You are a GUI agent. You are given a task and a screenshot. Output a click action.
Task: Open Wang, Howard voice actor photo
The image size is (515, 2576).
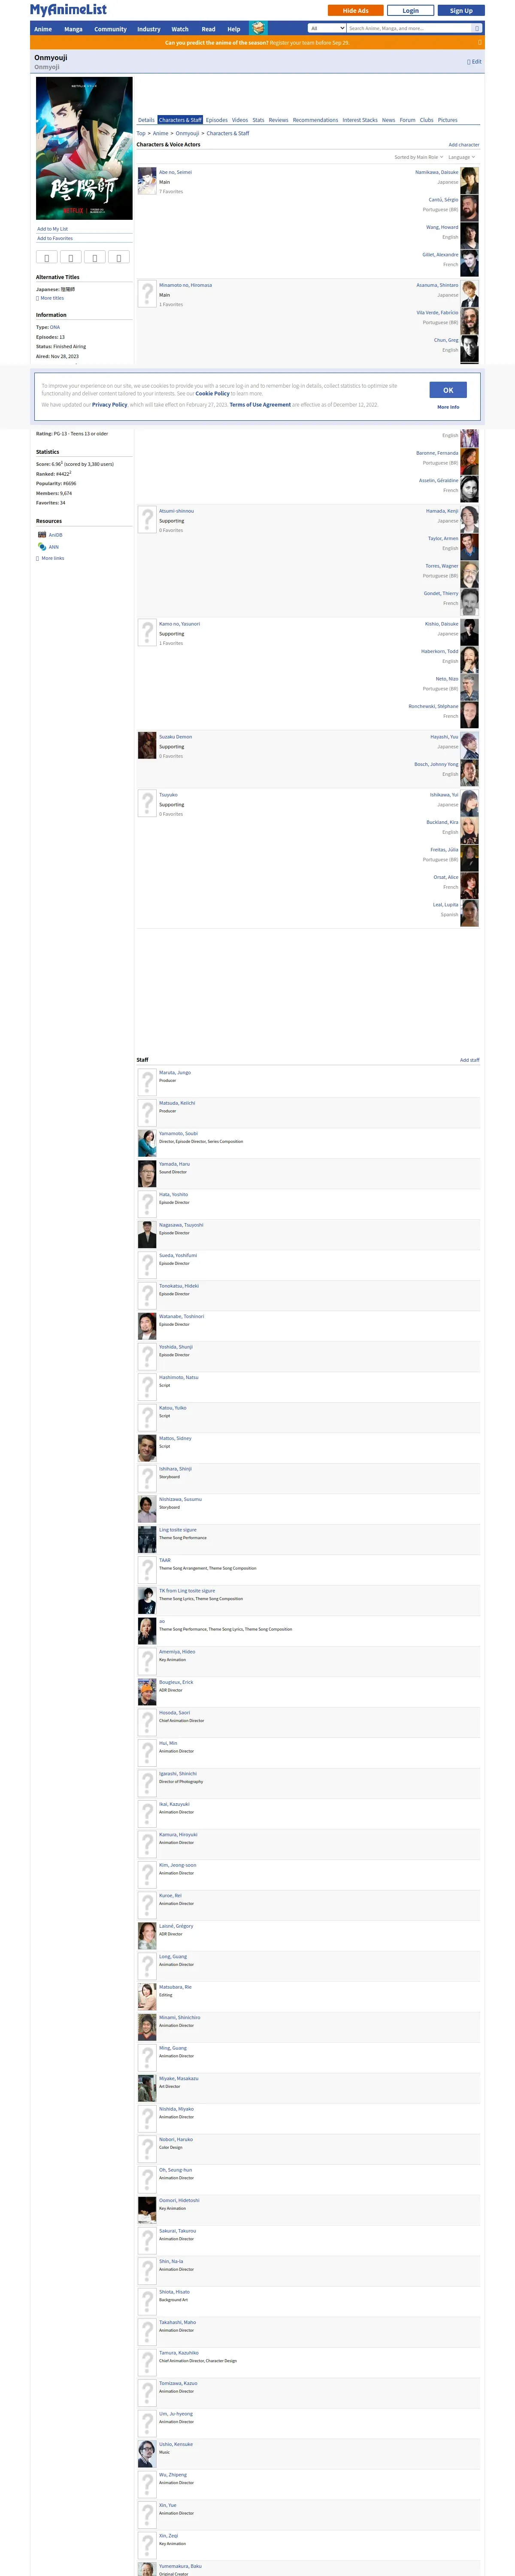pos(469,237)
